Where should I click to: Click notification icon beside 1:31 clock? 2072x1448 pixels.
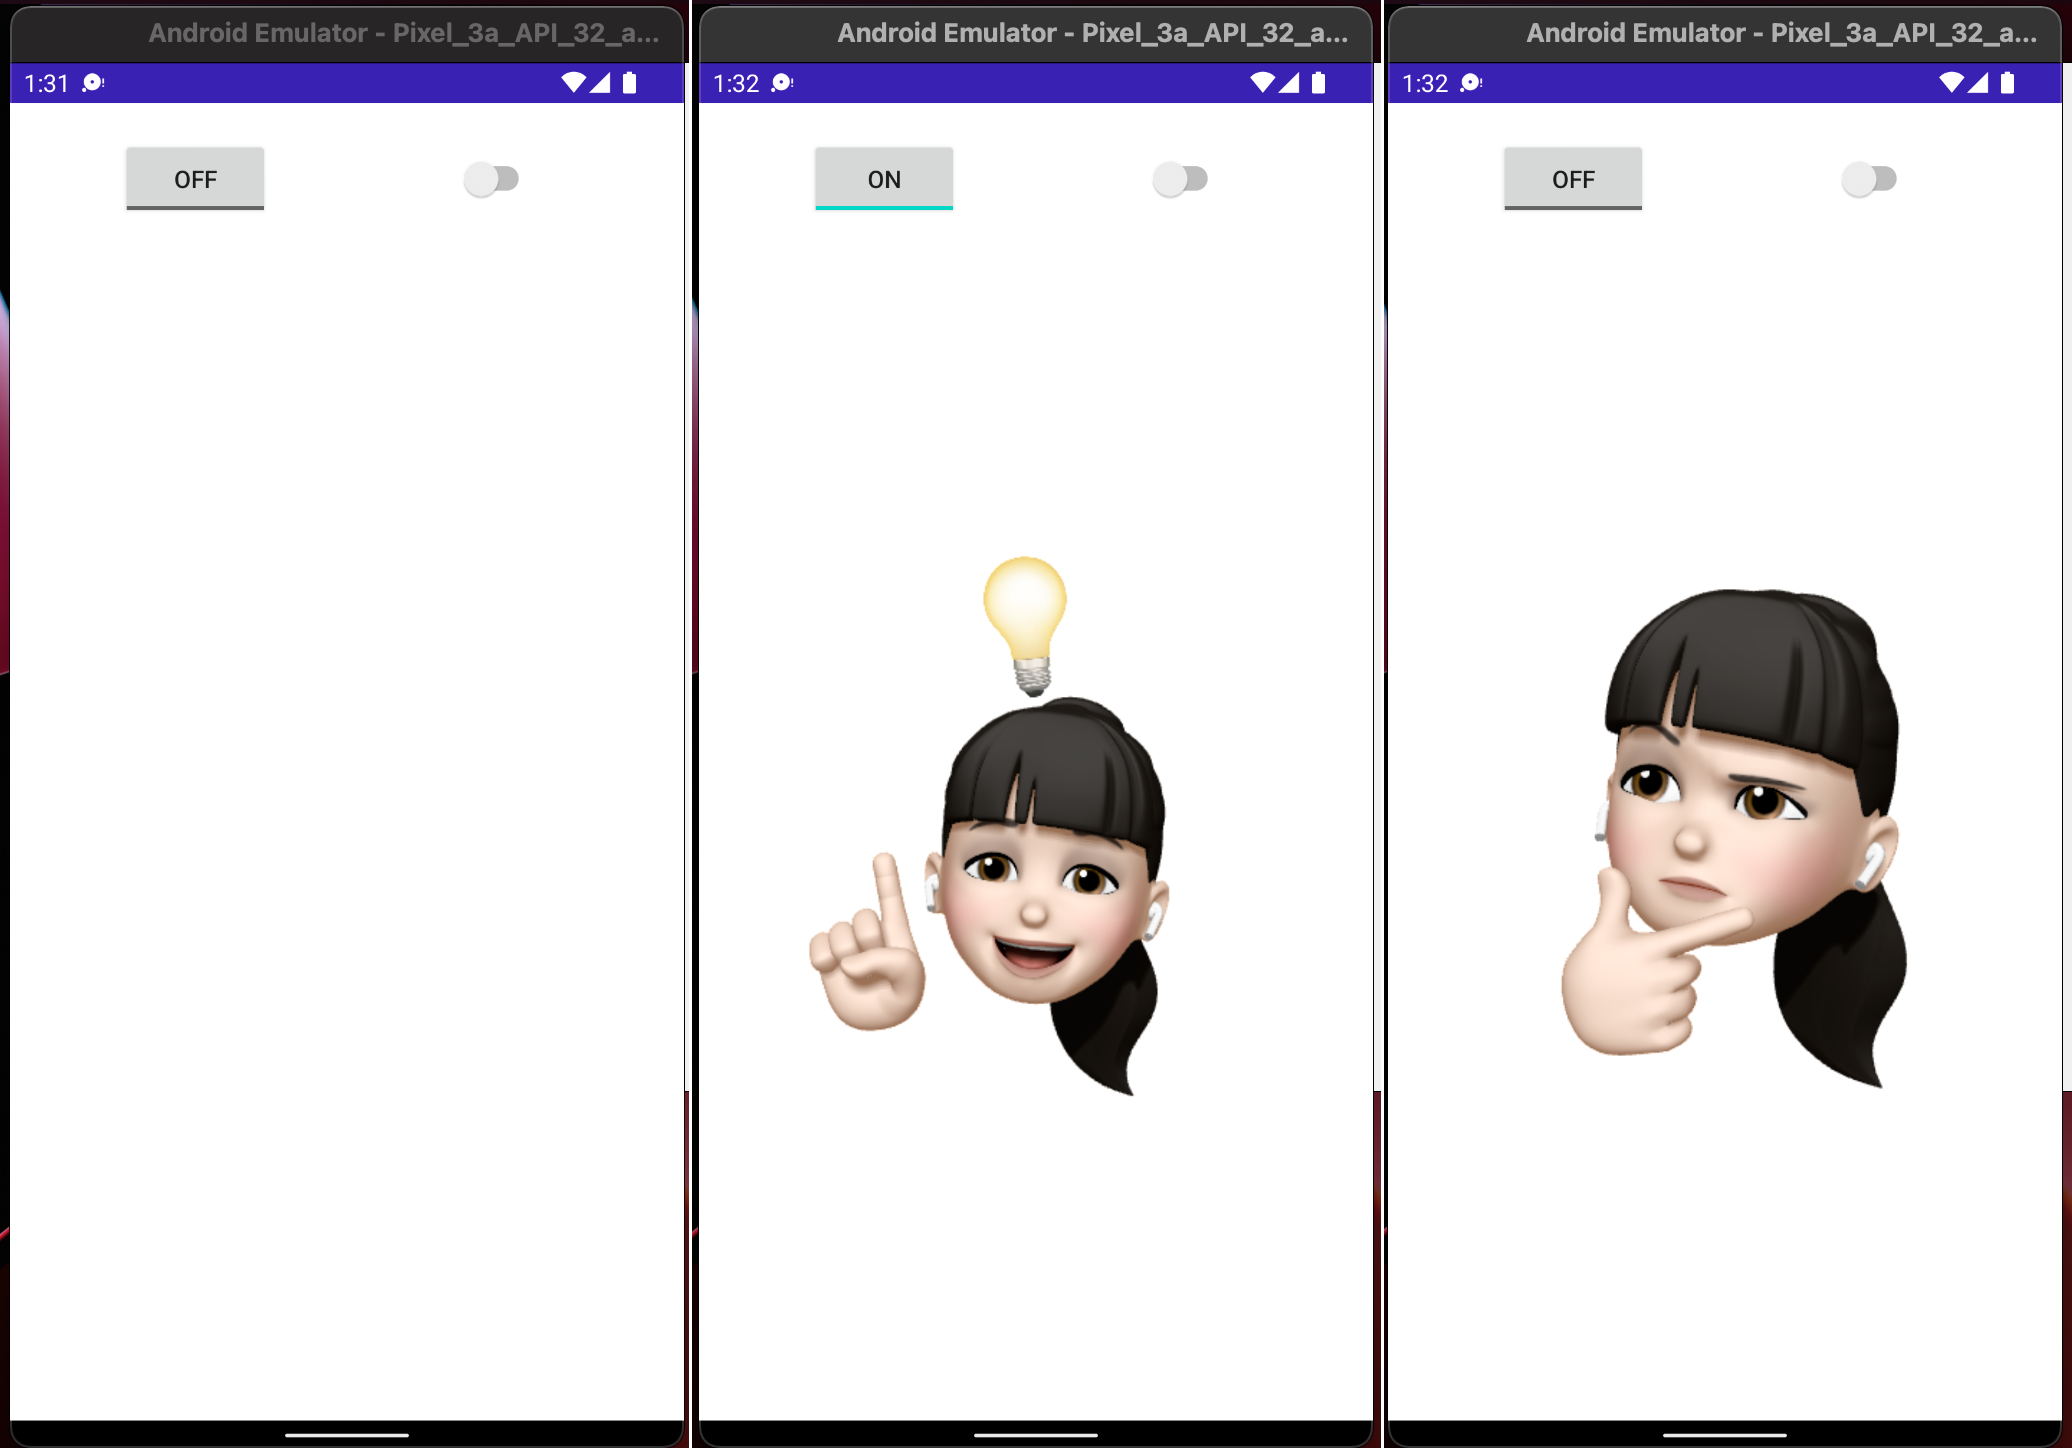pyautogui.click(x=93, y=83)
